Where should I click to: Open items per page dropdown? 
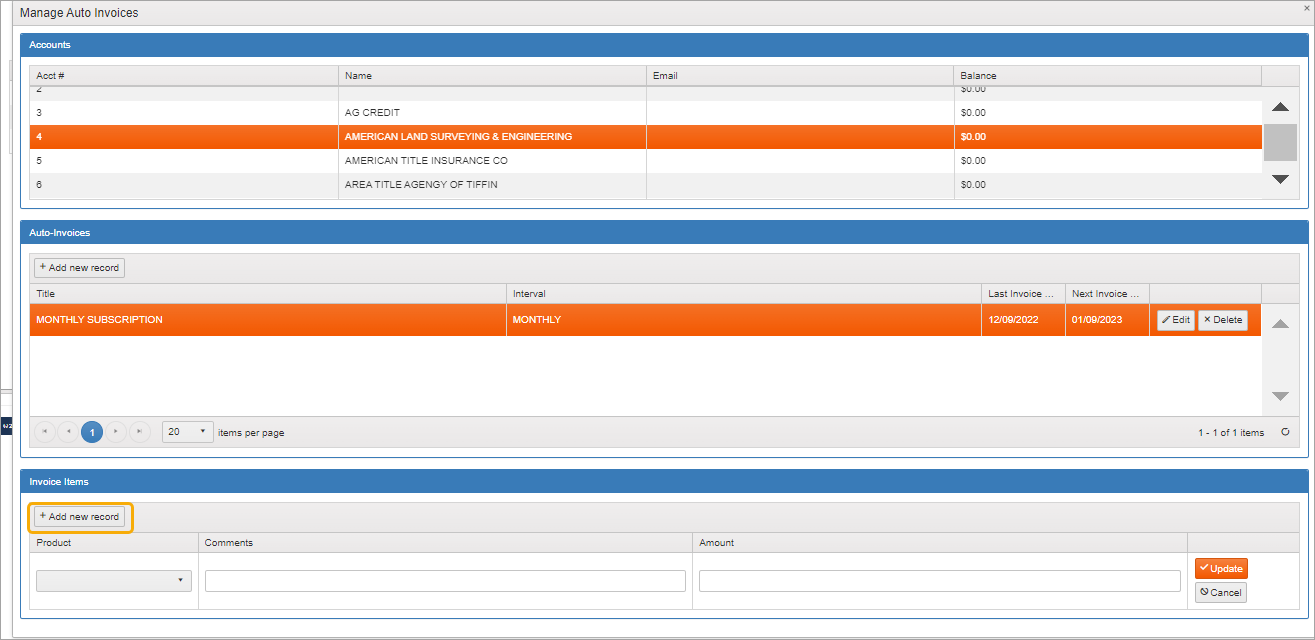pos(188,432)
